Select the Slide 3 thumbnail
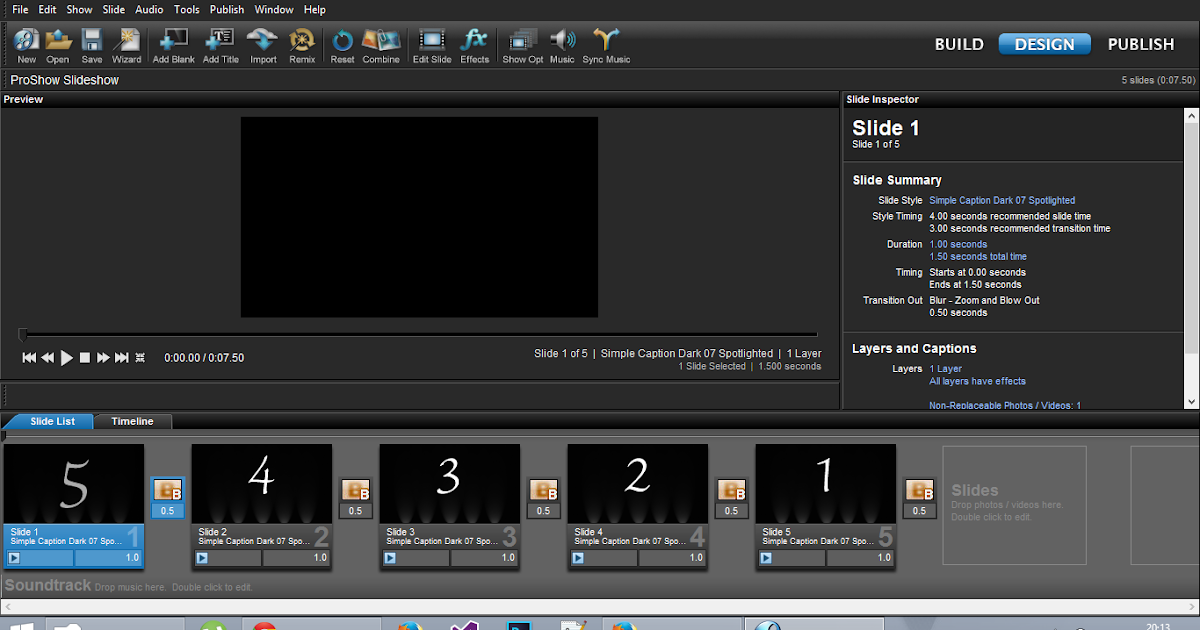Image resolution: width=1200 pixels, height=630 pixels. tap(449, 482)
